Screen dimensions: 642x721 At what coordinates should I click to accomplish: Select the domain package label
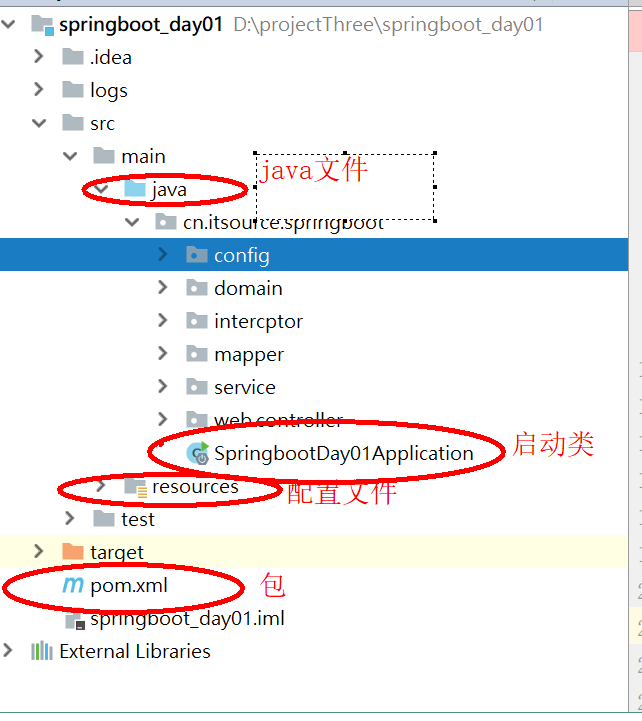point(248,289)
